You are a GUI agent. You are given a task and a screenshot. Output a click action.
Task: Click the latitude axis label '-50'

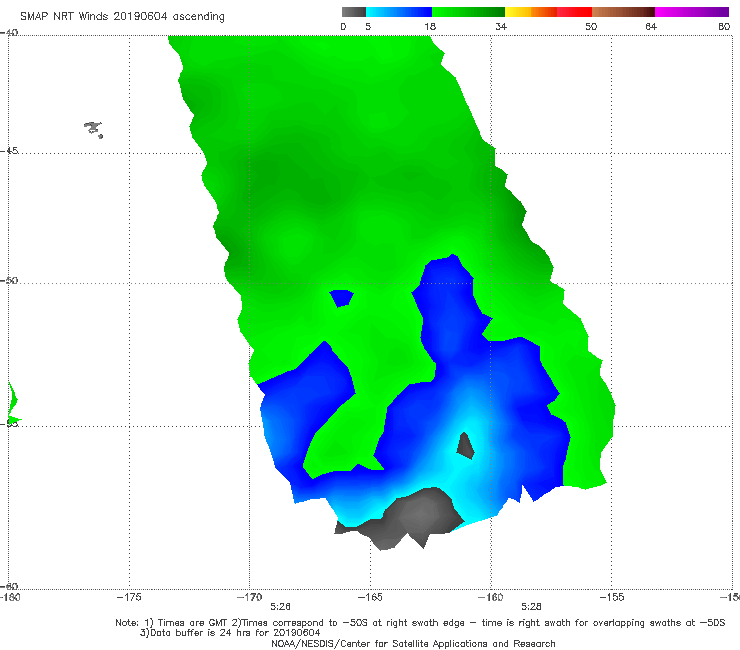(9, 280)
